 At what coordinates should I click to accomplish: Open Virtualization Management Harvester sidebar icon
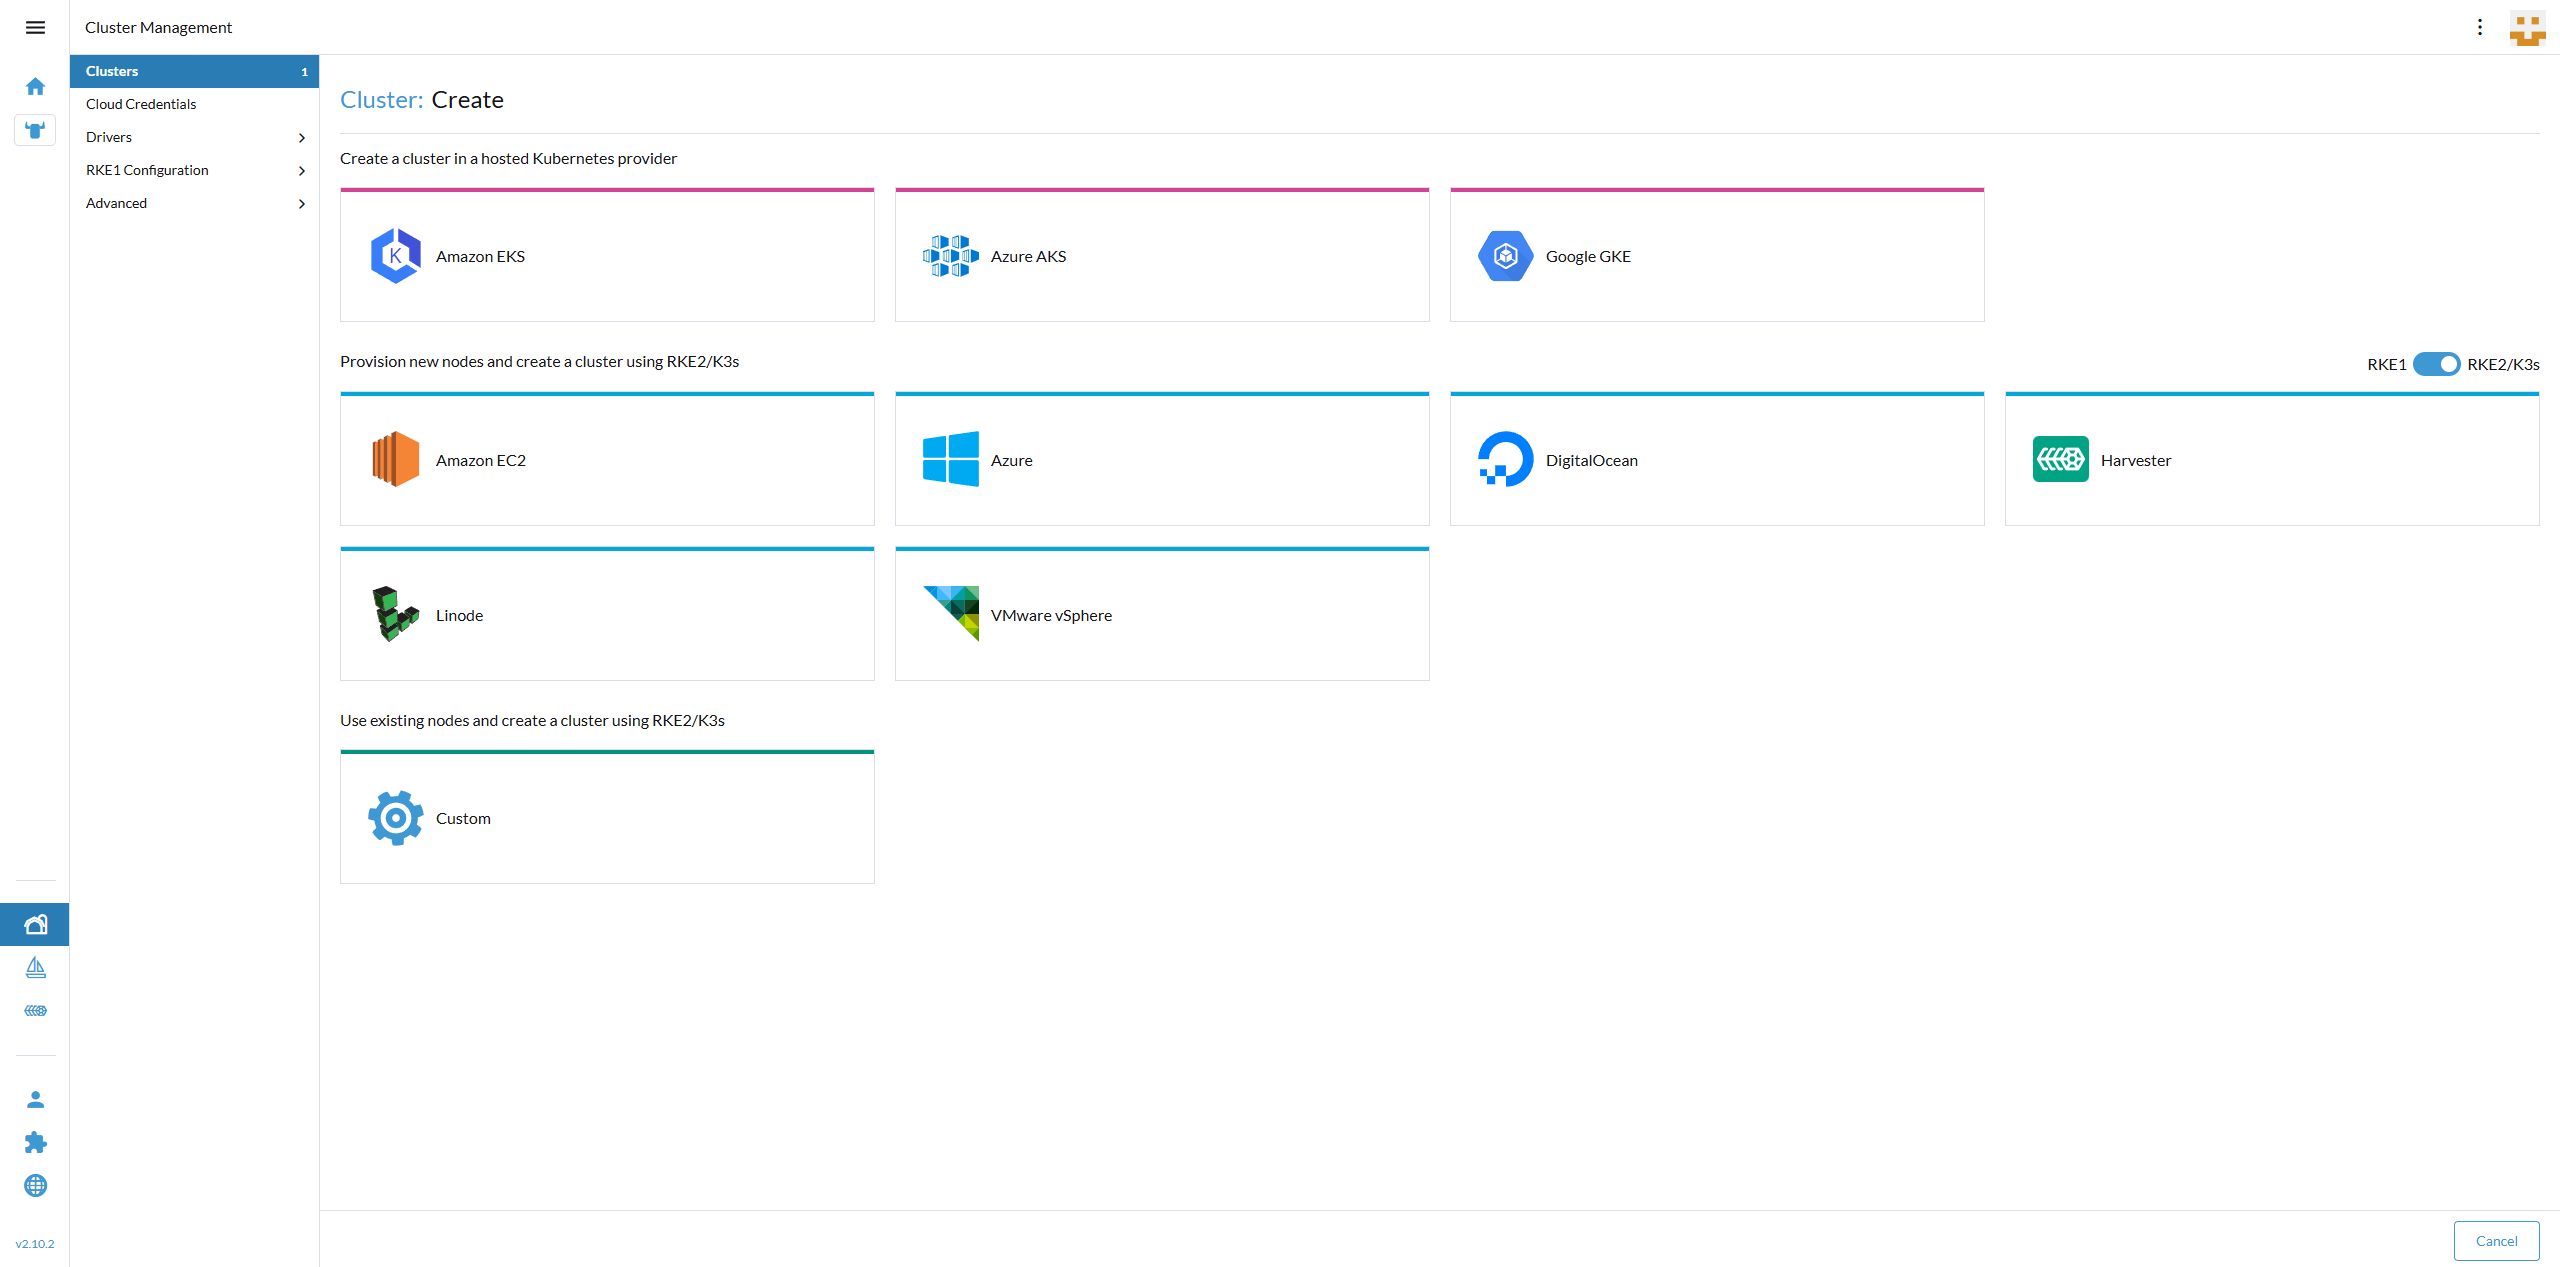pos(35,1010)
